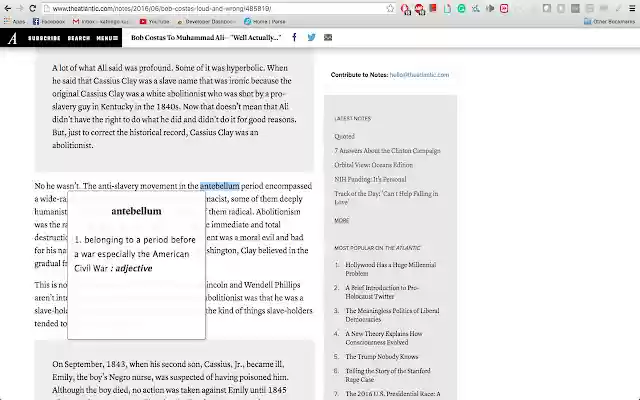
Task: Open the 'Quoted' latest note
Action: pos(344,136)
